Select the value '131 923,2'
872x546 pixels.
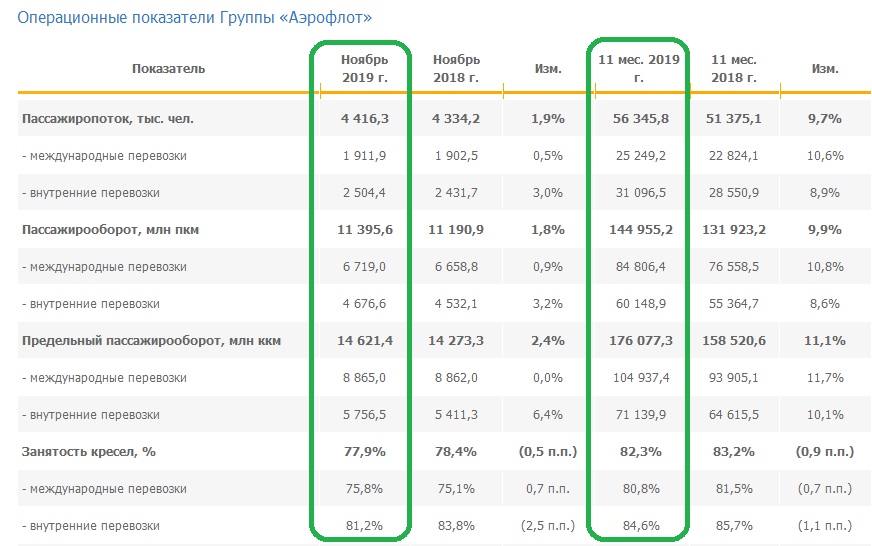tap(734, 230)
